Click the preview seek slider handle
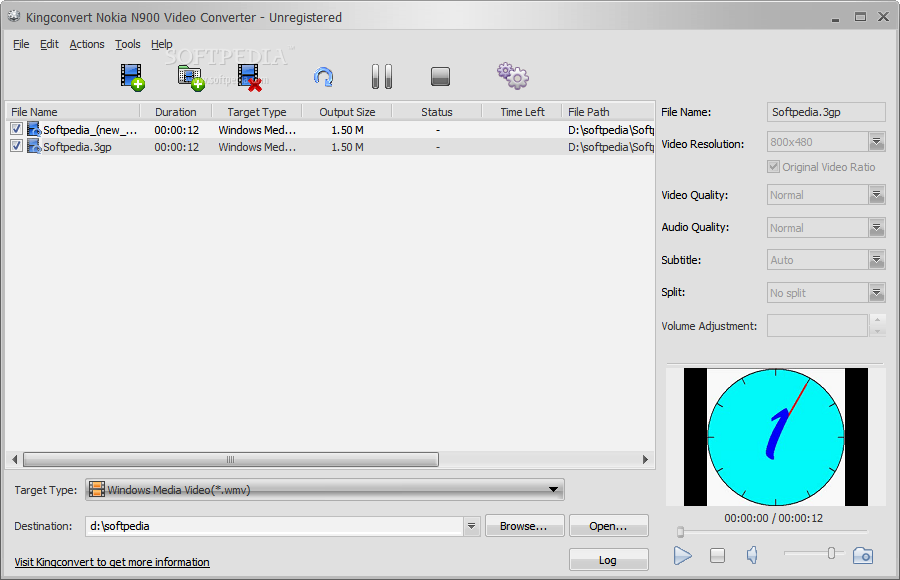The width and height of the screenshot is (900, 580). pyautogui.click(x=680, y=532)
